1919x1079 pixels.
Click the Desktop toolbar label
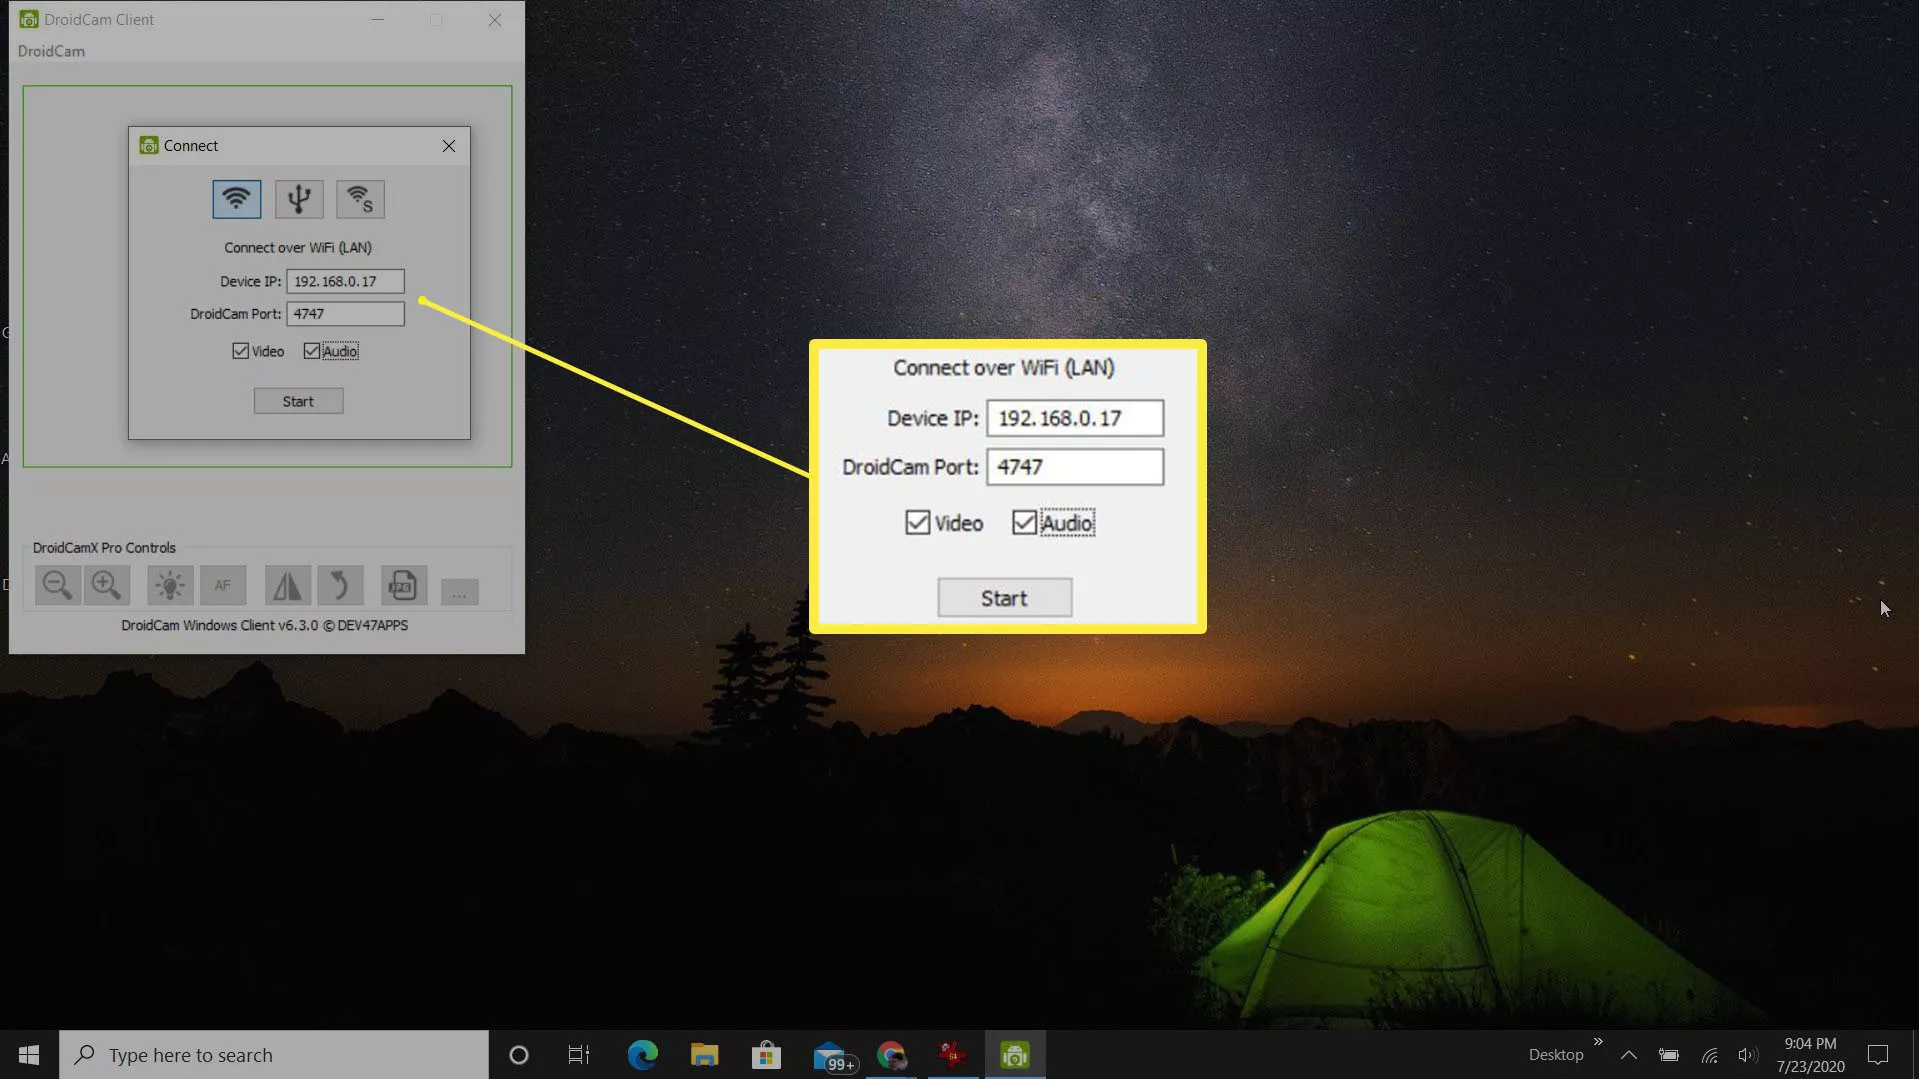[x=1556, y=1055]
